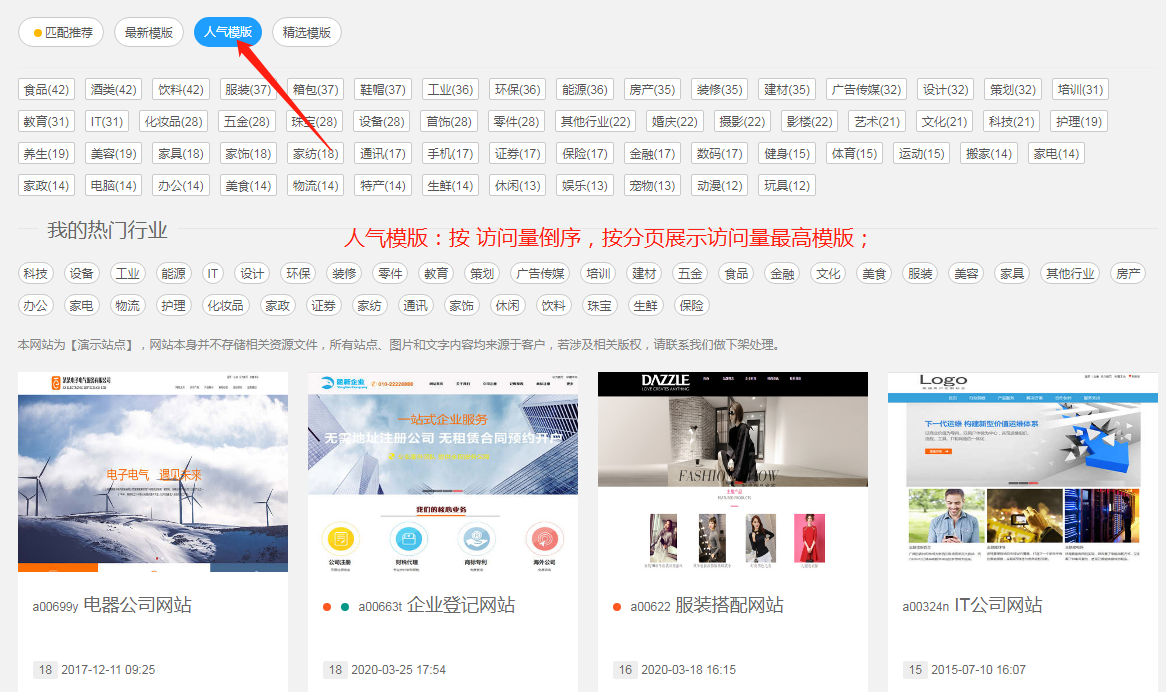
Task: Click the yellow dot in 匹配推荐
Action: click(38, 33)
